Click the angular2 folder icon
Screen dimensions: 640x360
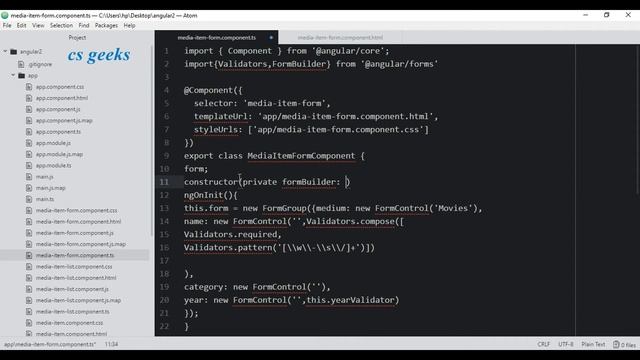tap(13, 51)
